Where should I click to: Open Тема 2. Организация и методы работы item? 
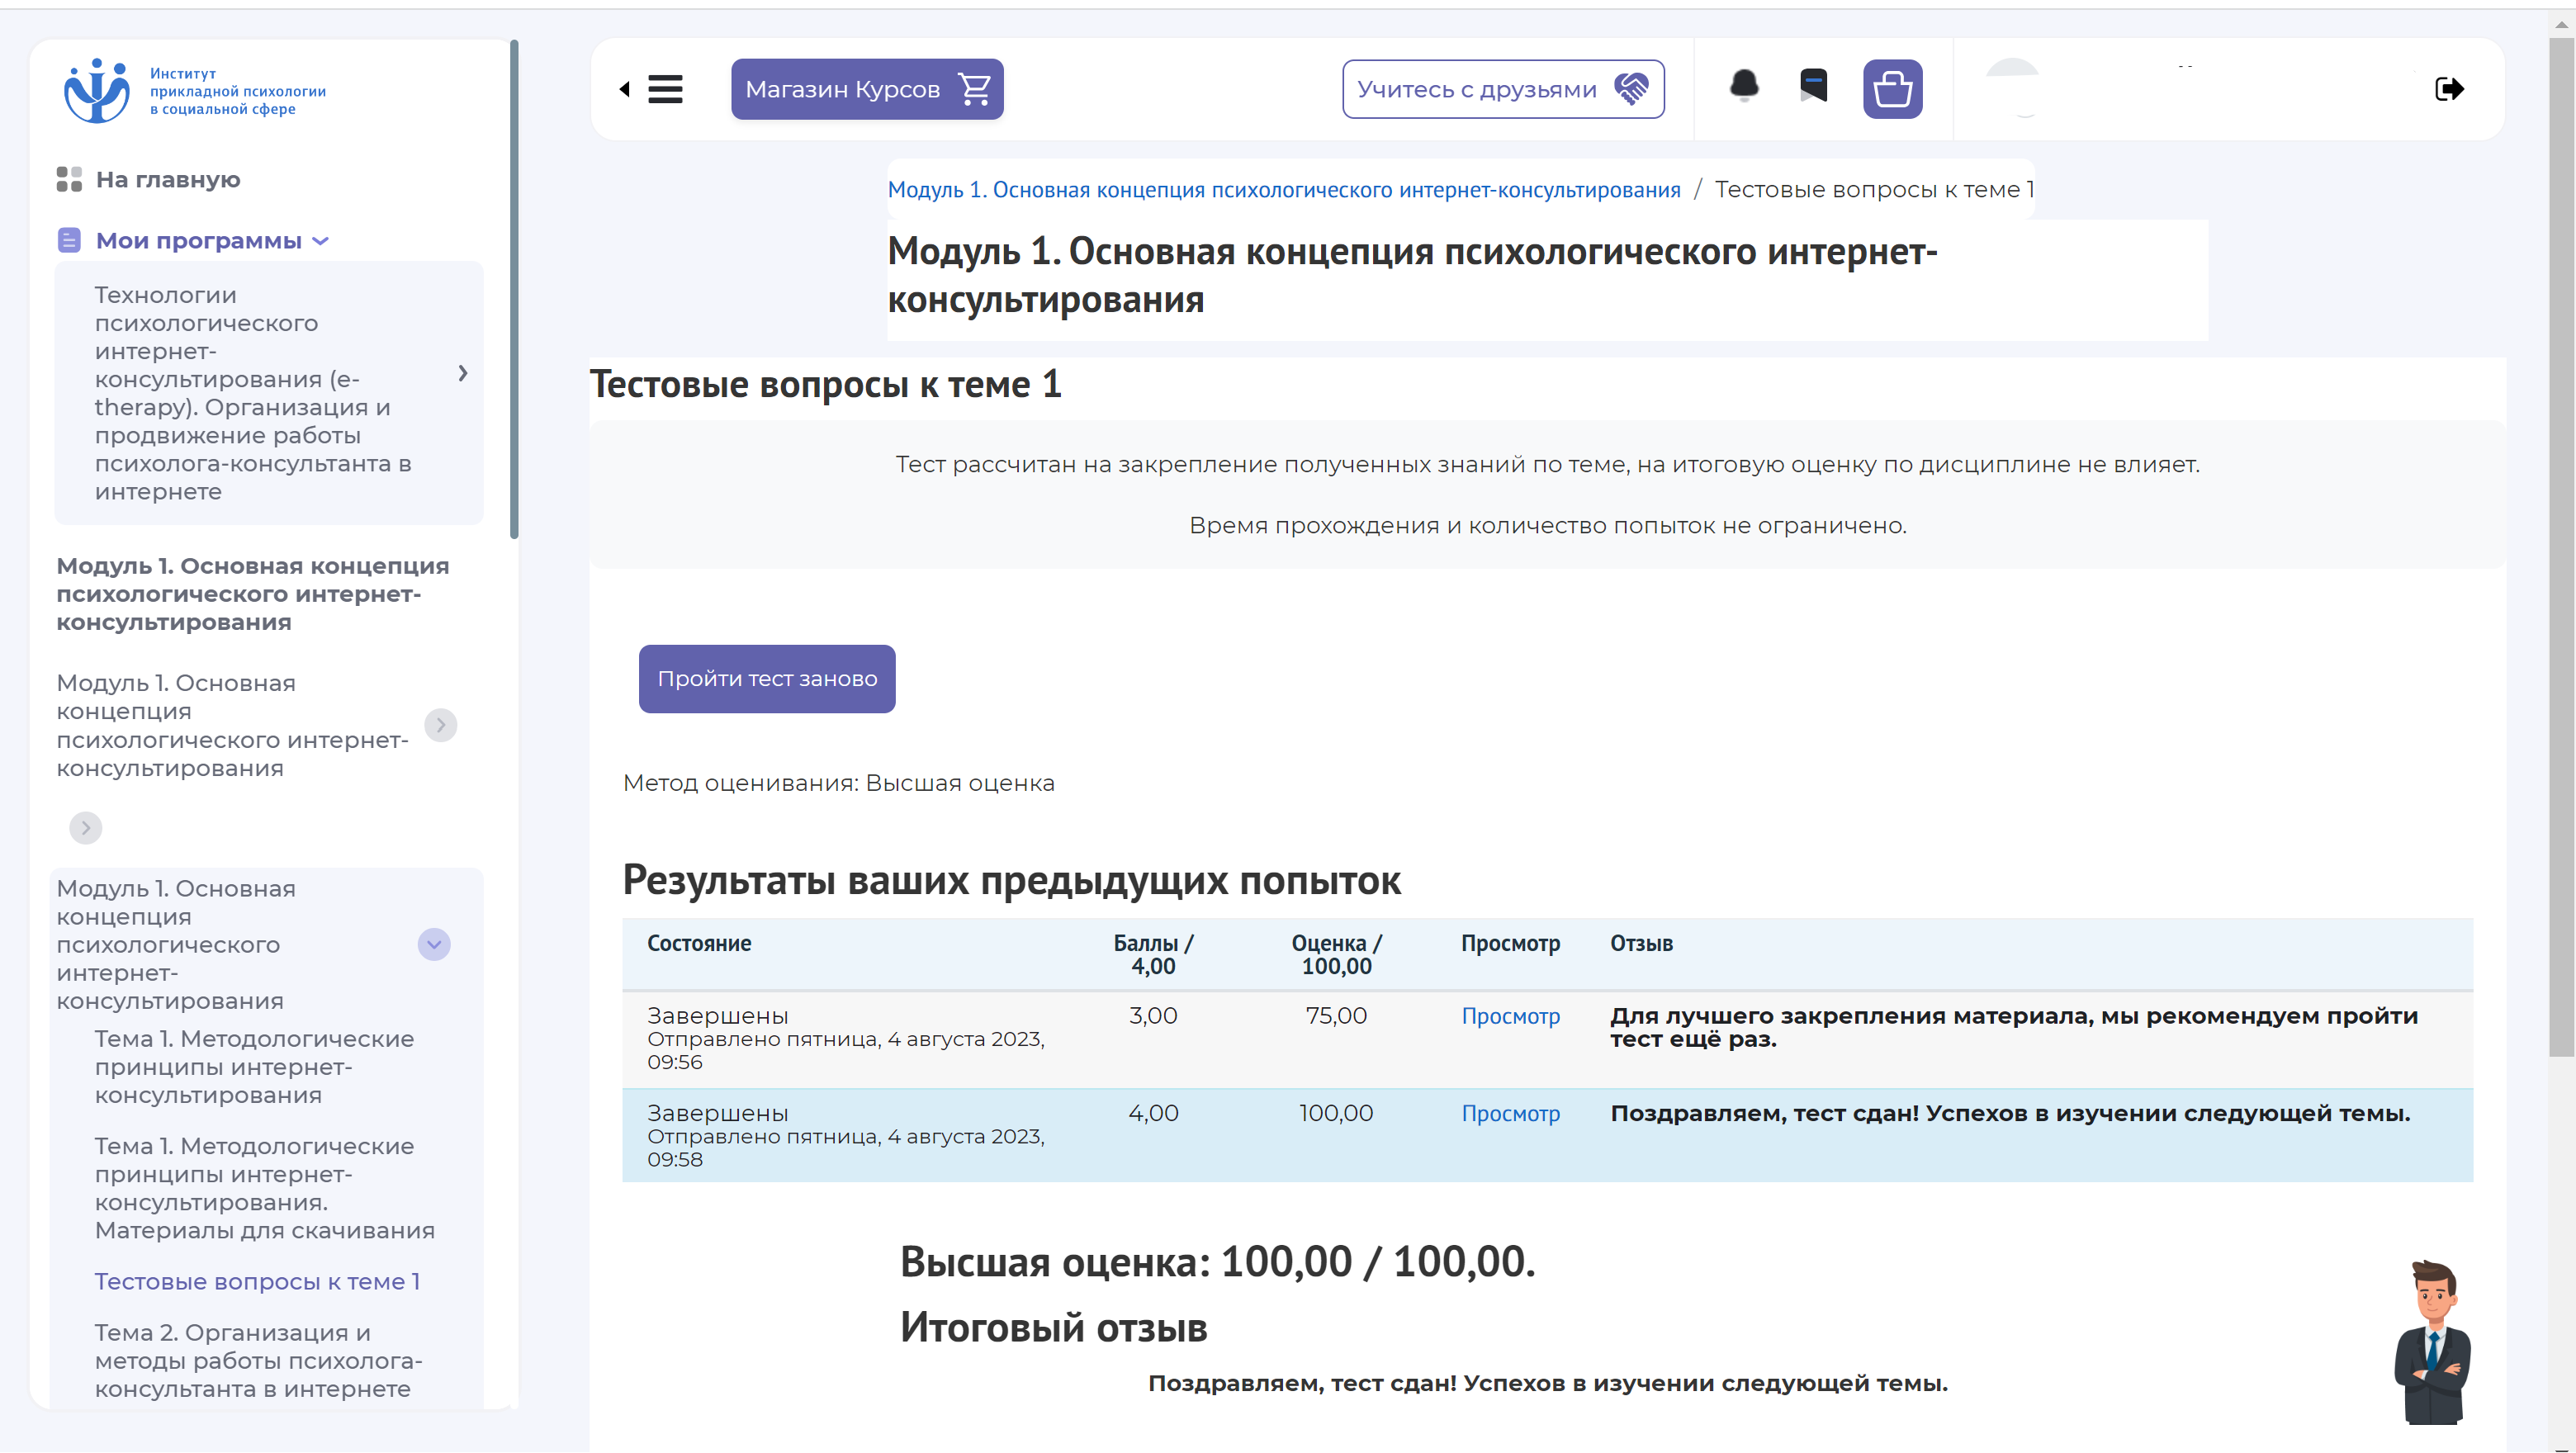pyautogui.click(x=259, y=1361)
